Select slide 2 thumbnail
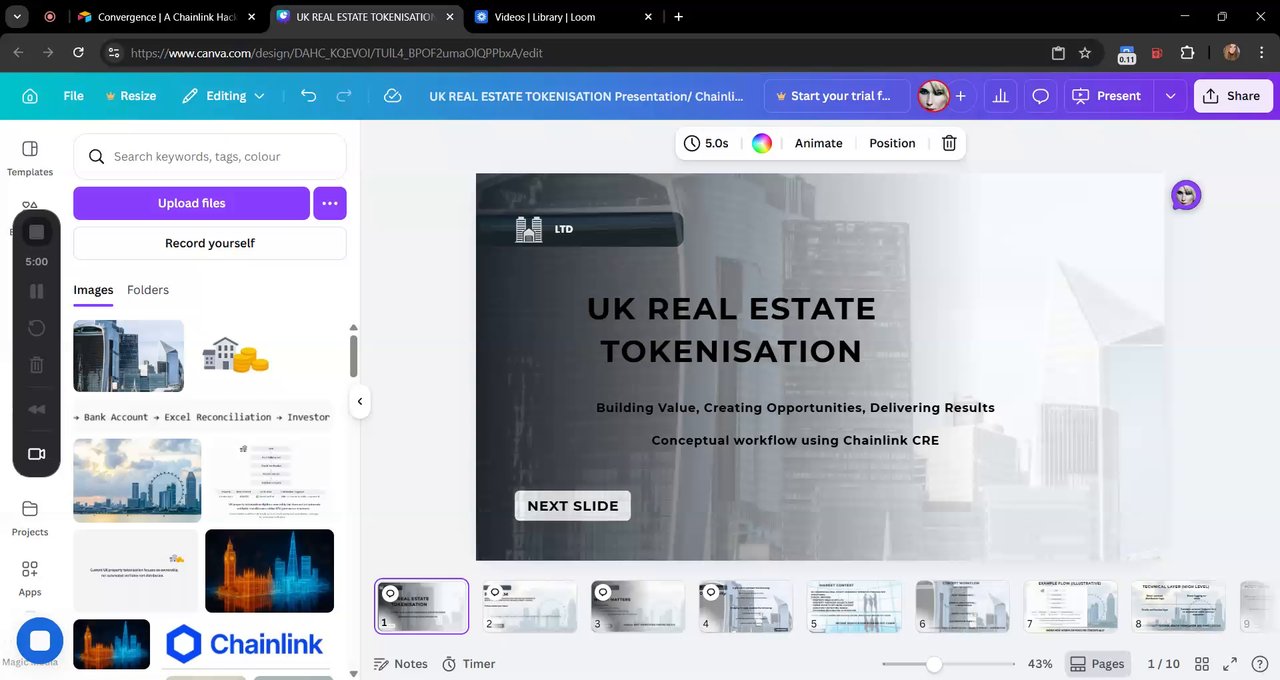Viewport: 1280px width, 680px height. pyautogui.click(x=530, y=606)
